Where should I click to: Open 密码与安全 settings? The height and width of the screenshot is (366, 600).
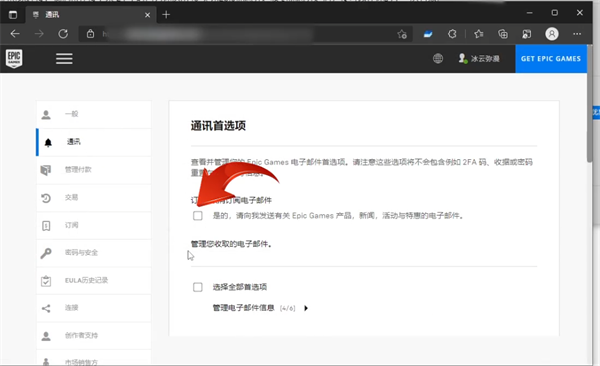(x=94, y=253)
